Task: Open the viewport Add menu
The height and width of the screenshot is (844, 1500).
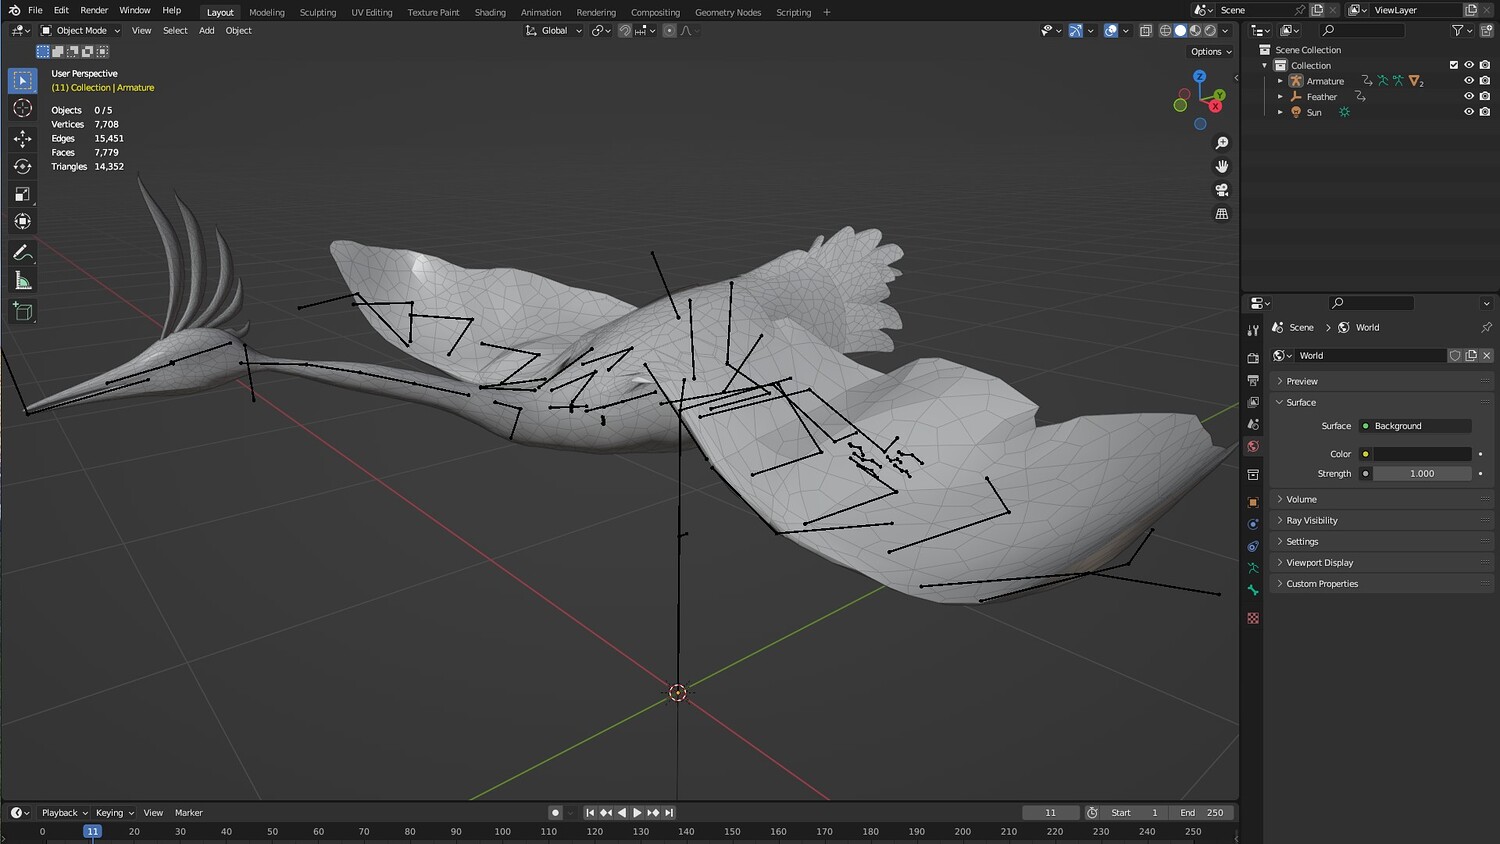Action: pos(207,31)
